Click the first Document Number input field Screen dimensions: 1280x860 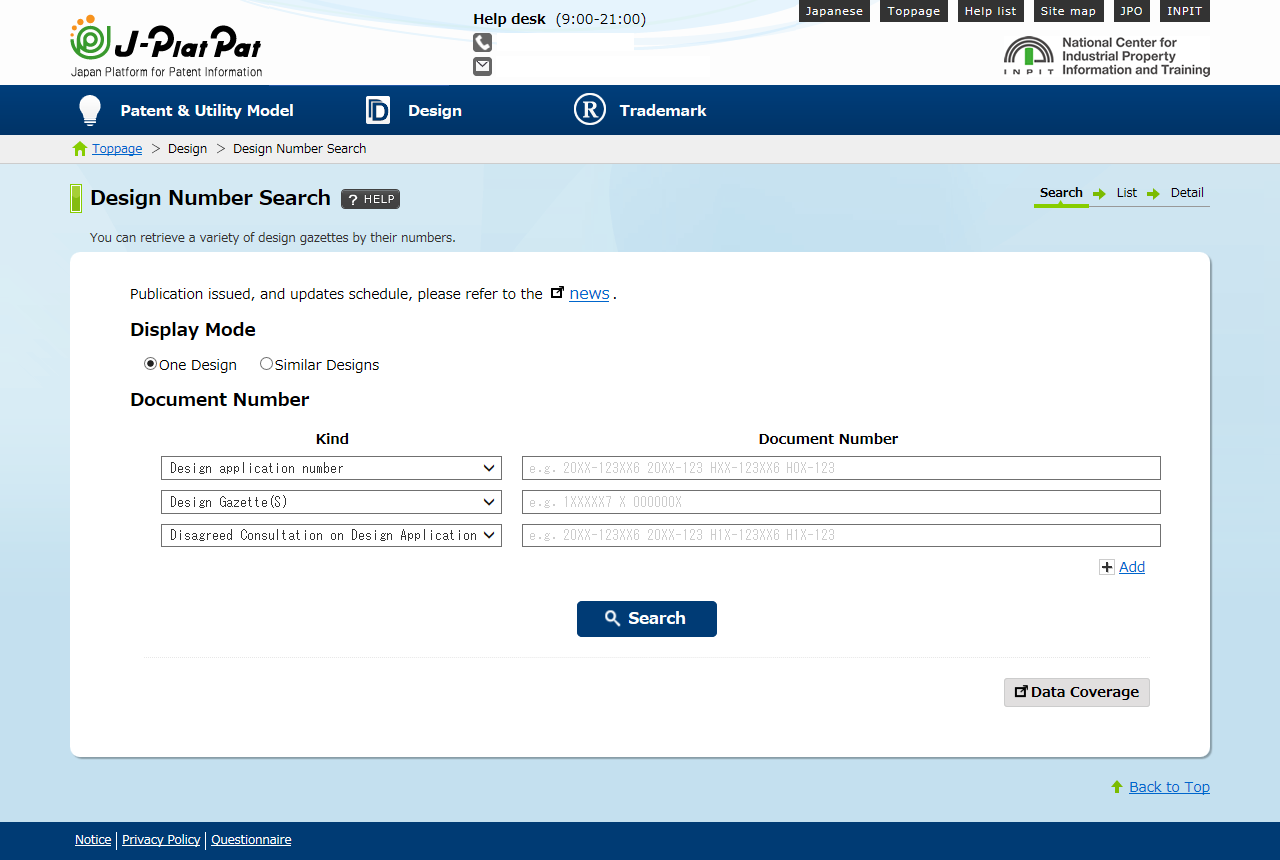click(x=840, y=467)
